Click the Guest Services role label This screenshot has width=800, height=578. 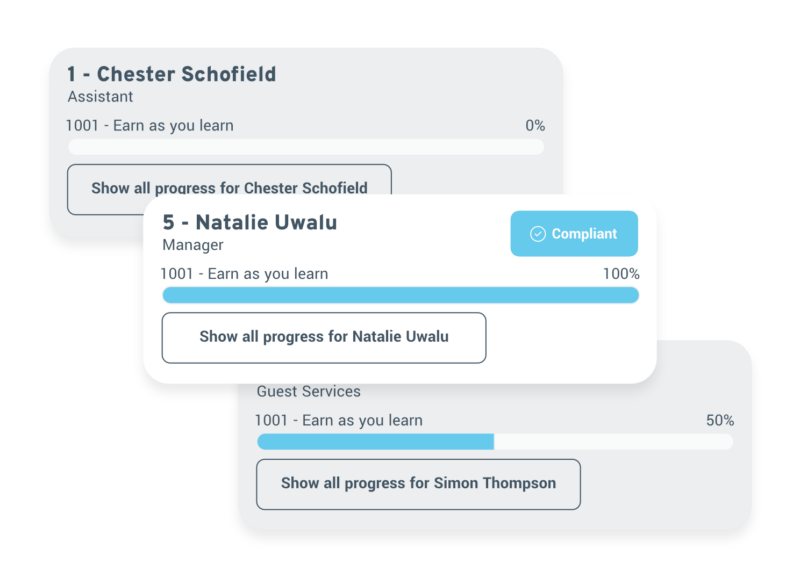pyautogui.click(x=309, y=391)
